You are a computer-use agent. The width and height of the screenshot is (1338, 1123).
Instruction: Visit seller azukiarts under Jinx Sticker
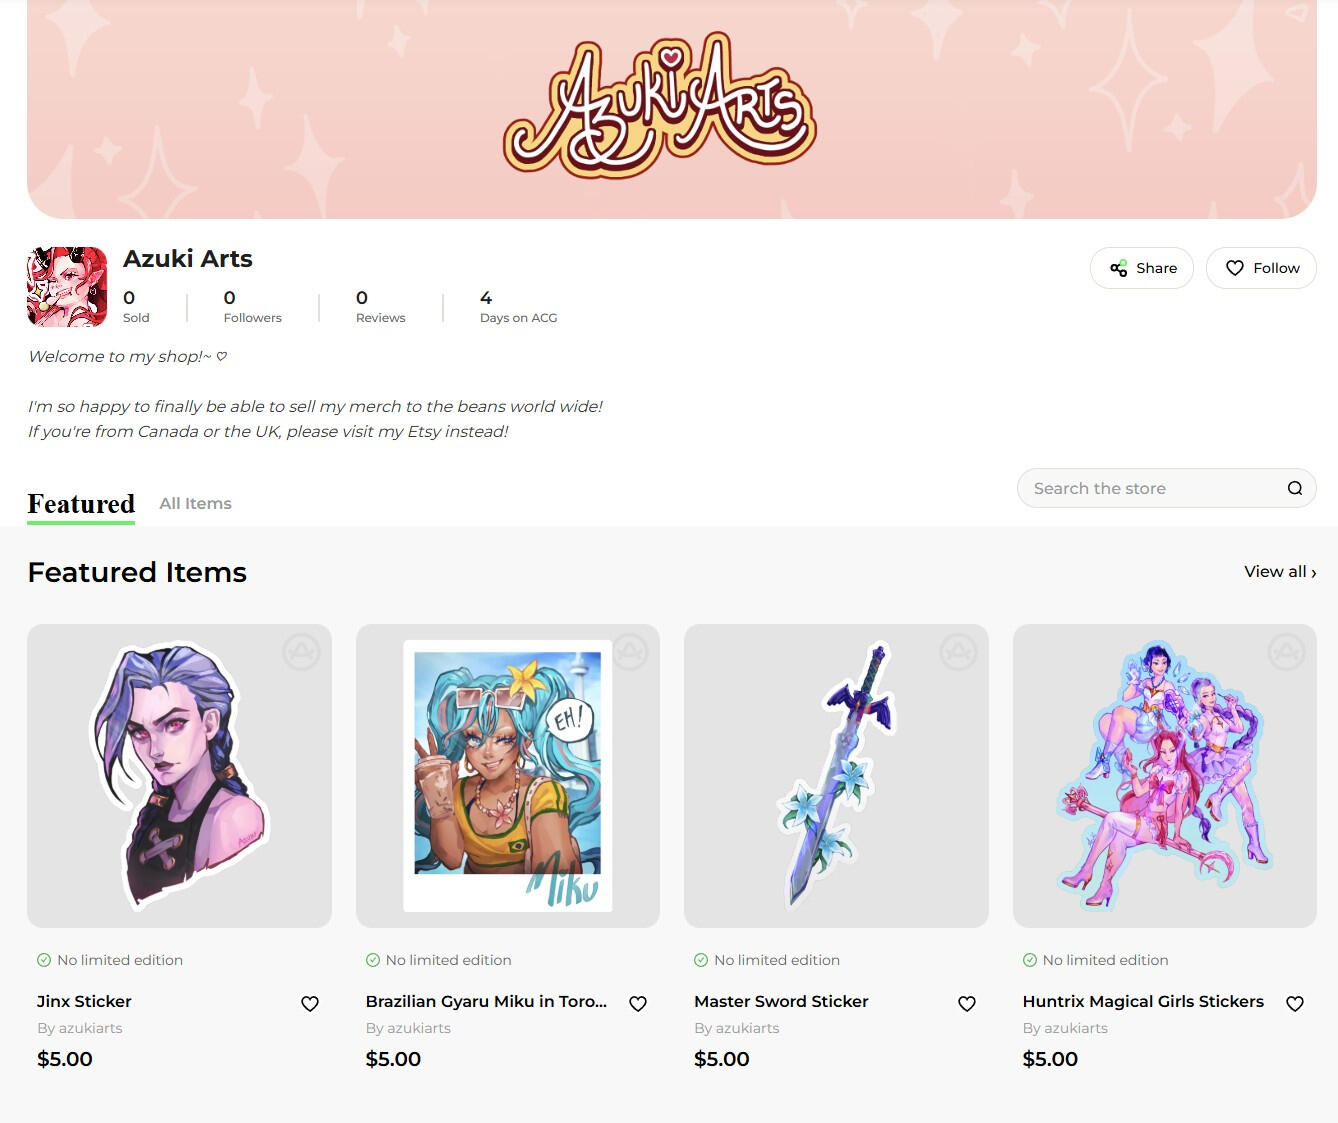coord(80,1028)
